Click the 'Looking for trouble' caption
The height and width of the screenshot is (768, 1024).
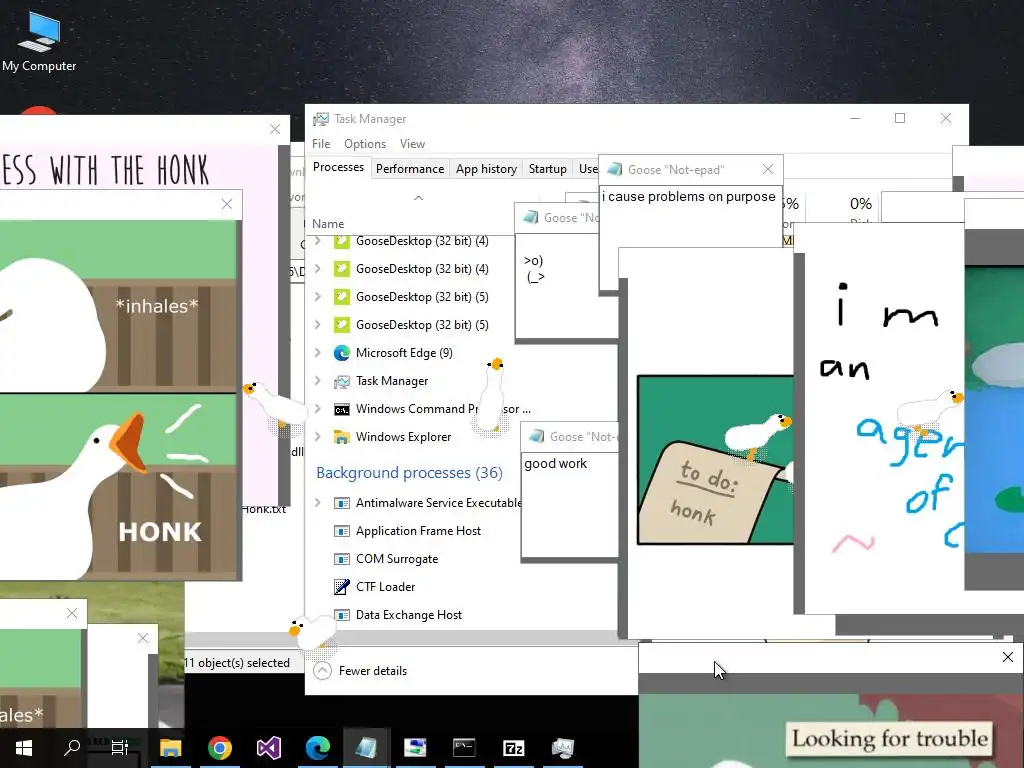pyautogui.click(x=890, y=739)
